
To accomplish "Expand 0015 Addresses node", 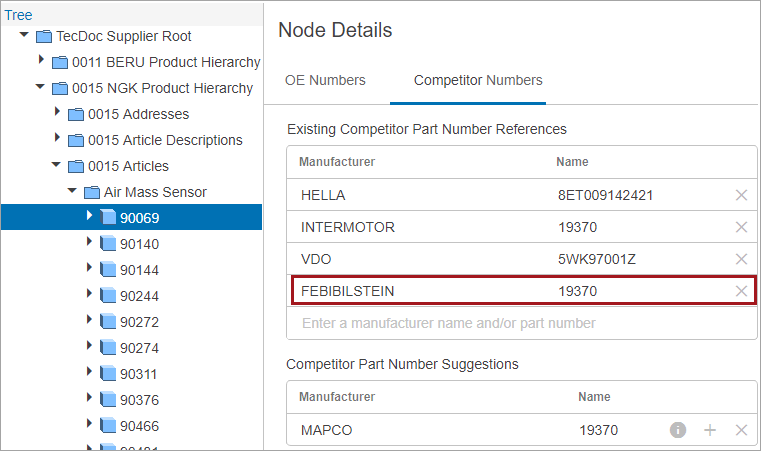I will [57, 111].
